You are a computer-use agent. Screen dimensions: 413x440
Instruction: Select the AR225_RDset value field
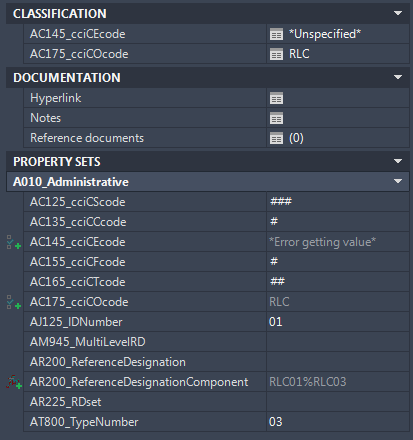point(338,402)
